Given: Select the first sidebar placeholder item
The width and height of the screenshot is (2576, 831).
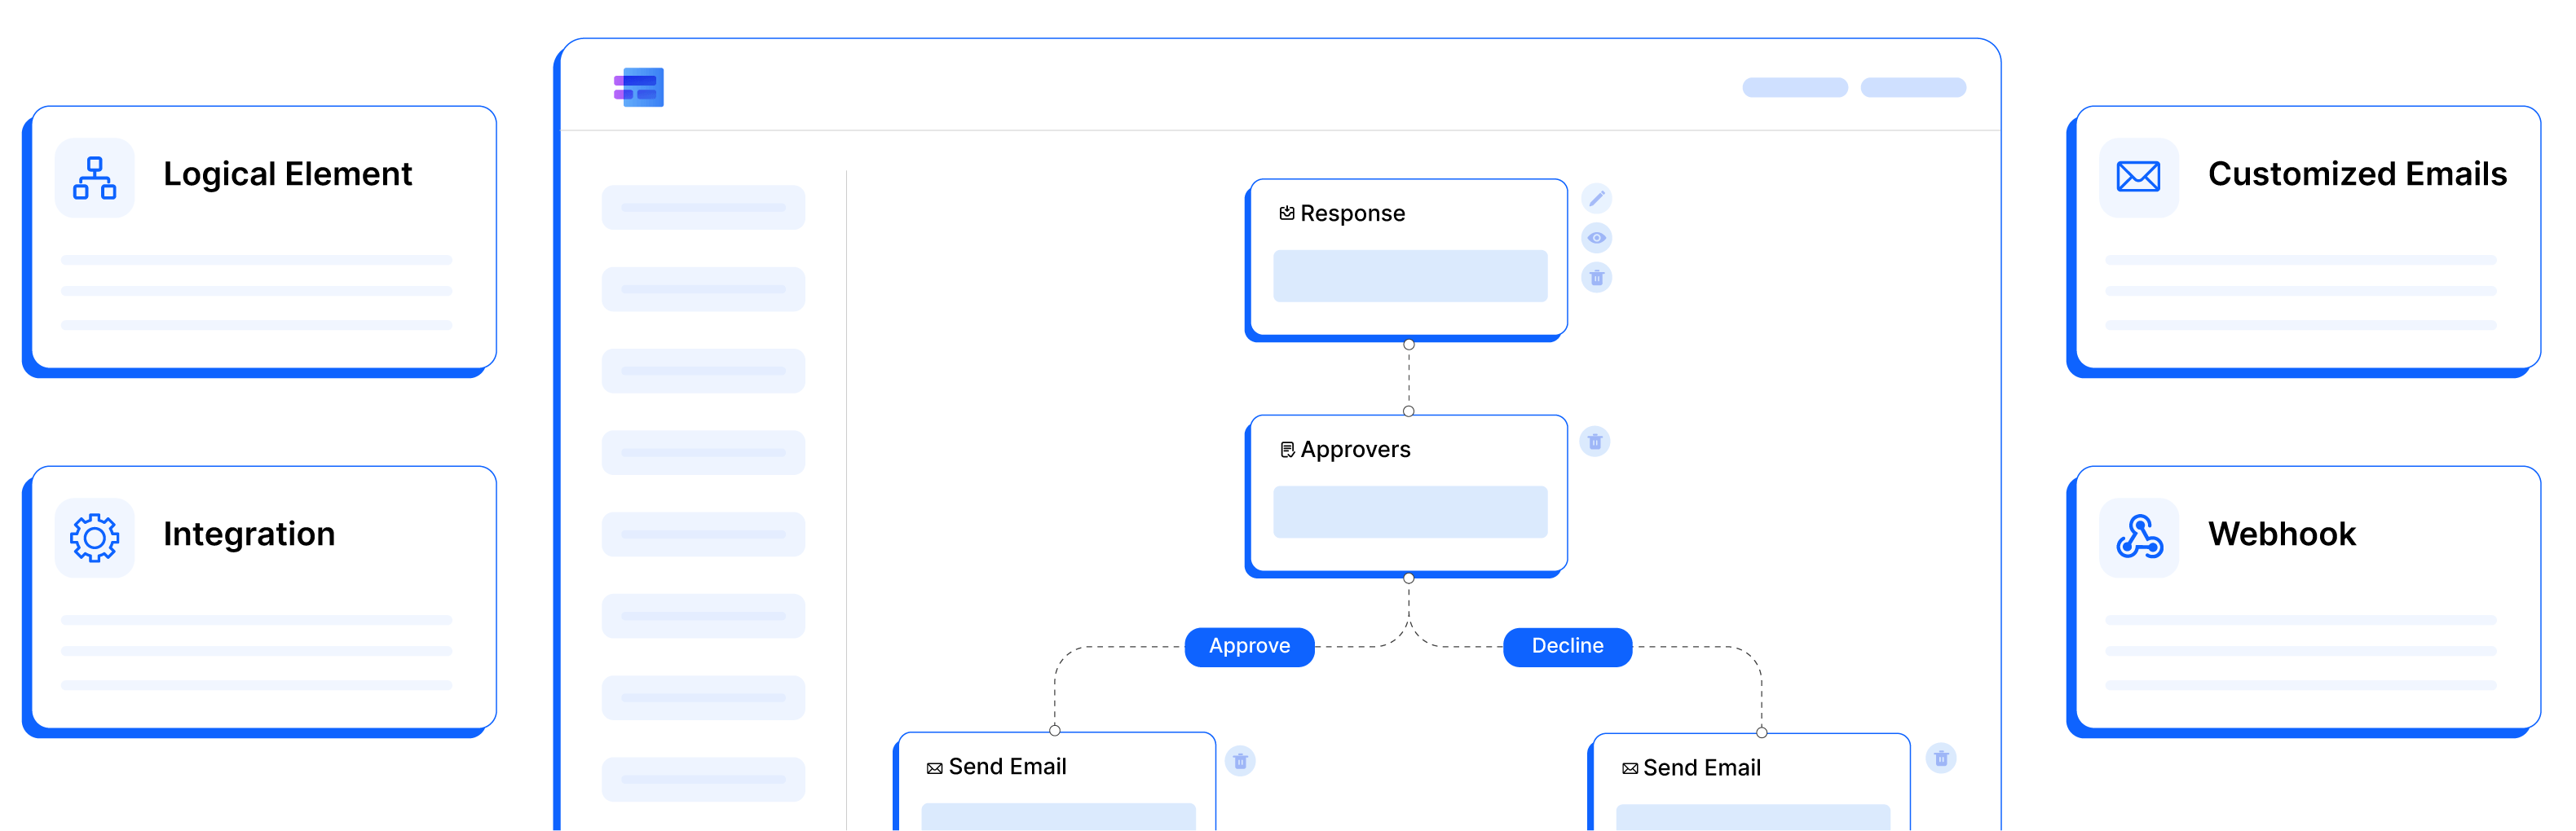Looking at the screenshot, I should (703, 207).
